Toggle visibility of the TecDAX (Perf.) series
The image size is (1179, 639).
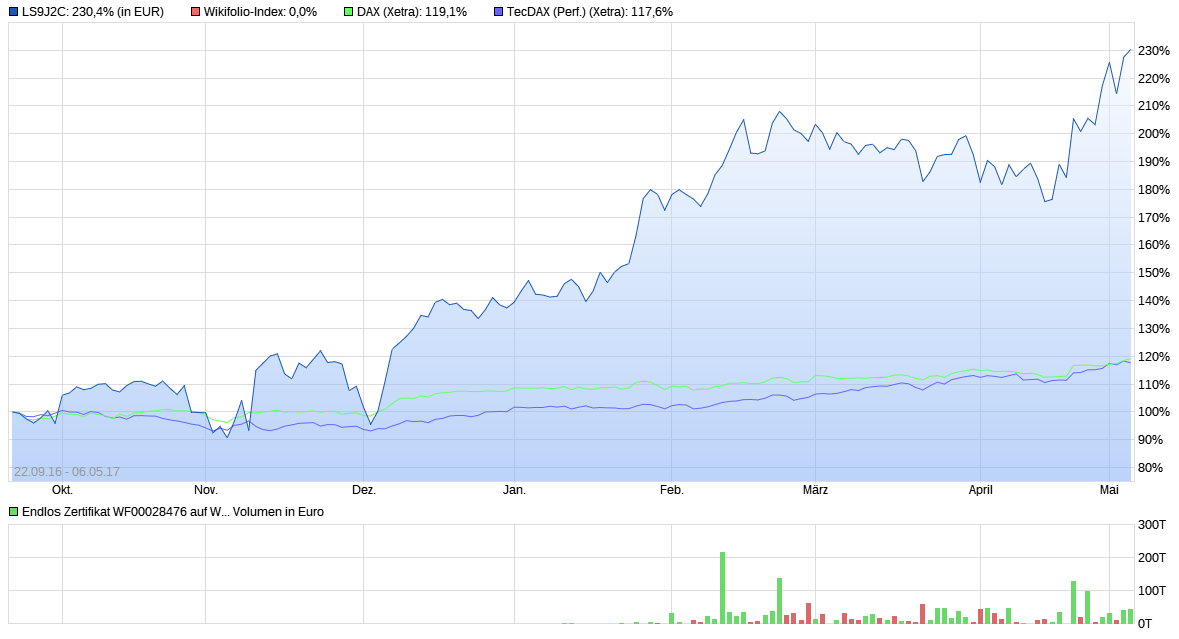coord(500,11)
